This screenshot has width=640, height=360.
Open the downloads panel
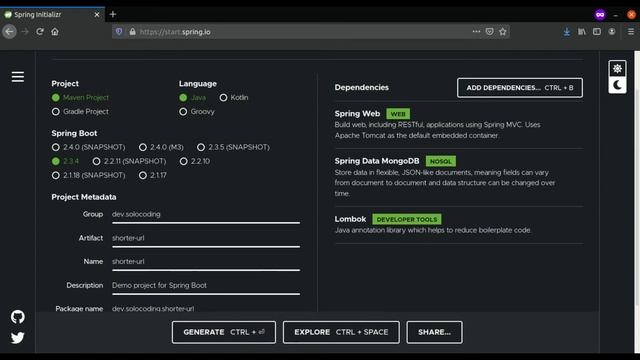coord(567,32)
